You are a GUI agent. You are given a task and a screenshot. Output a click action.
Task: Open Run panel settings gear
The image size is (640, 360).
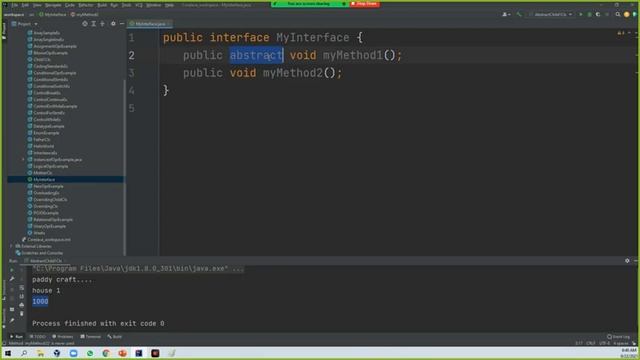(627, 260)
